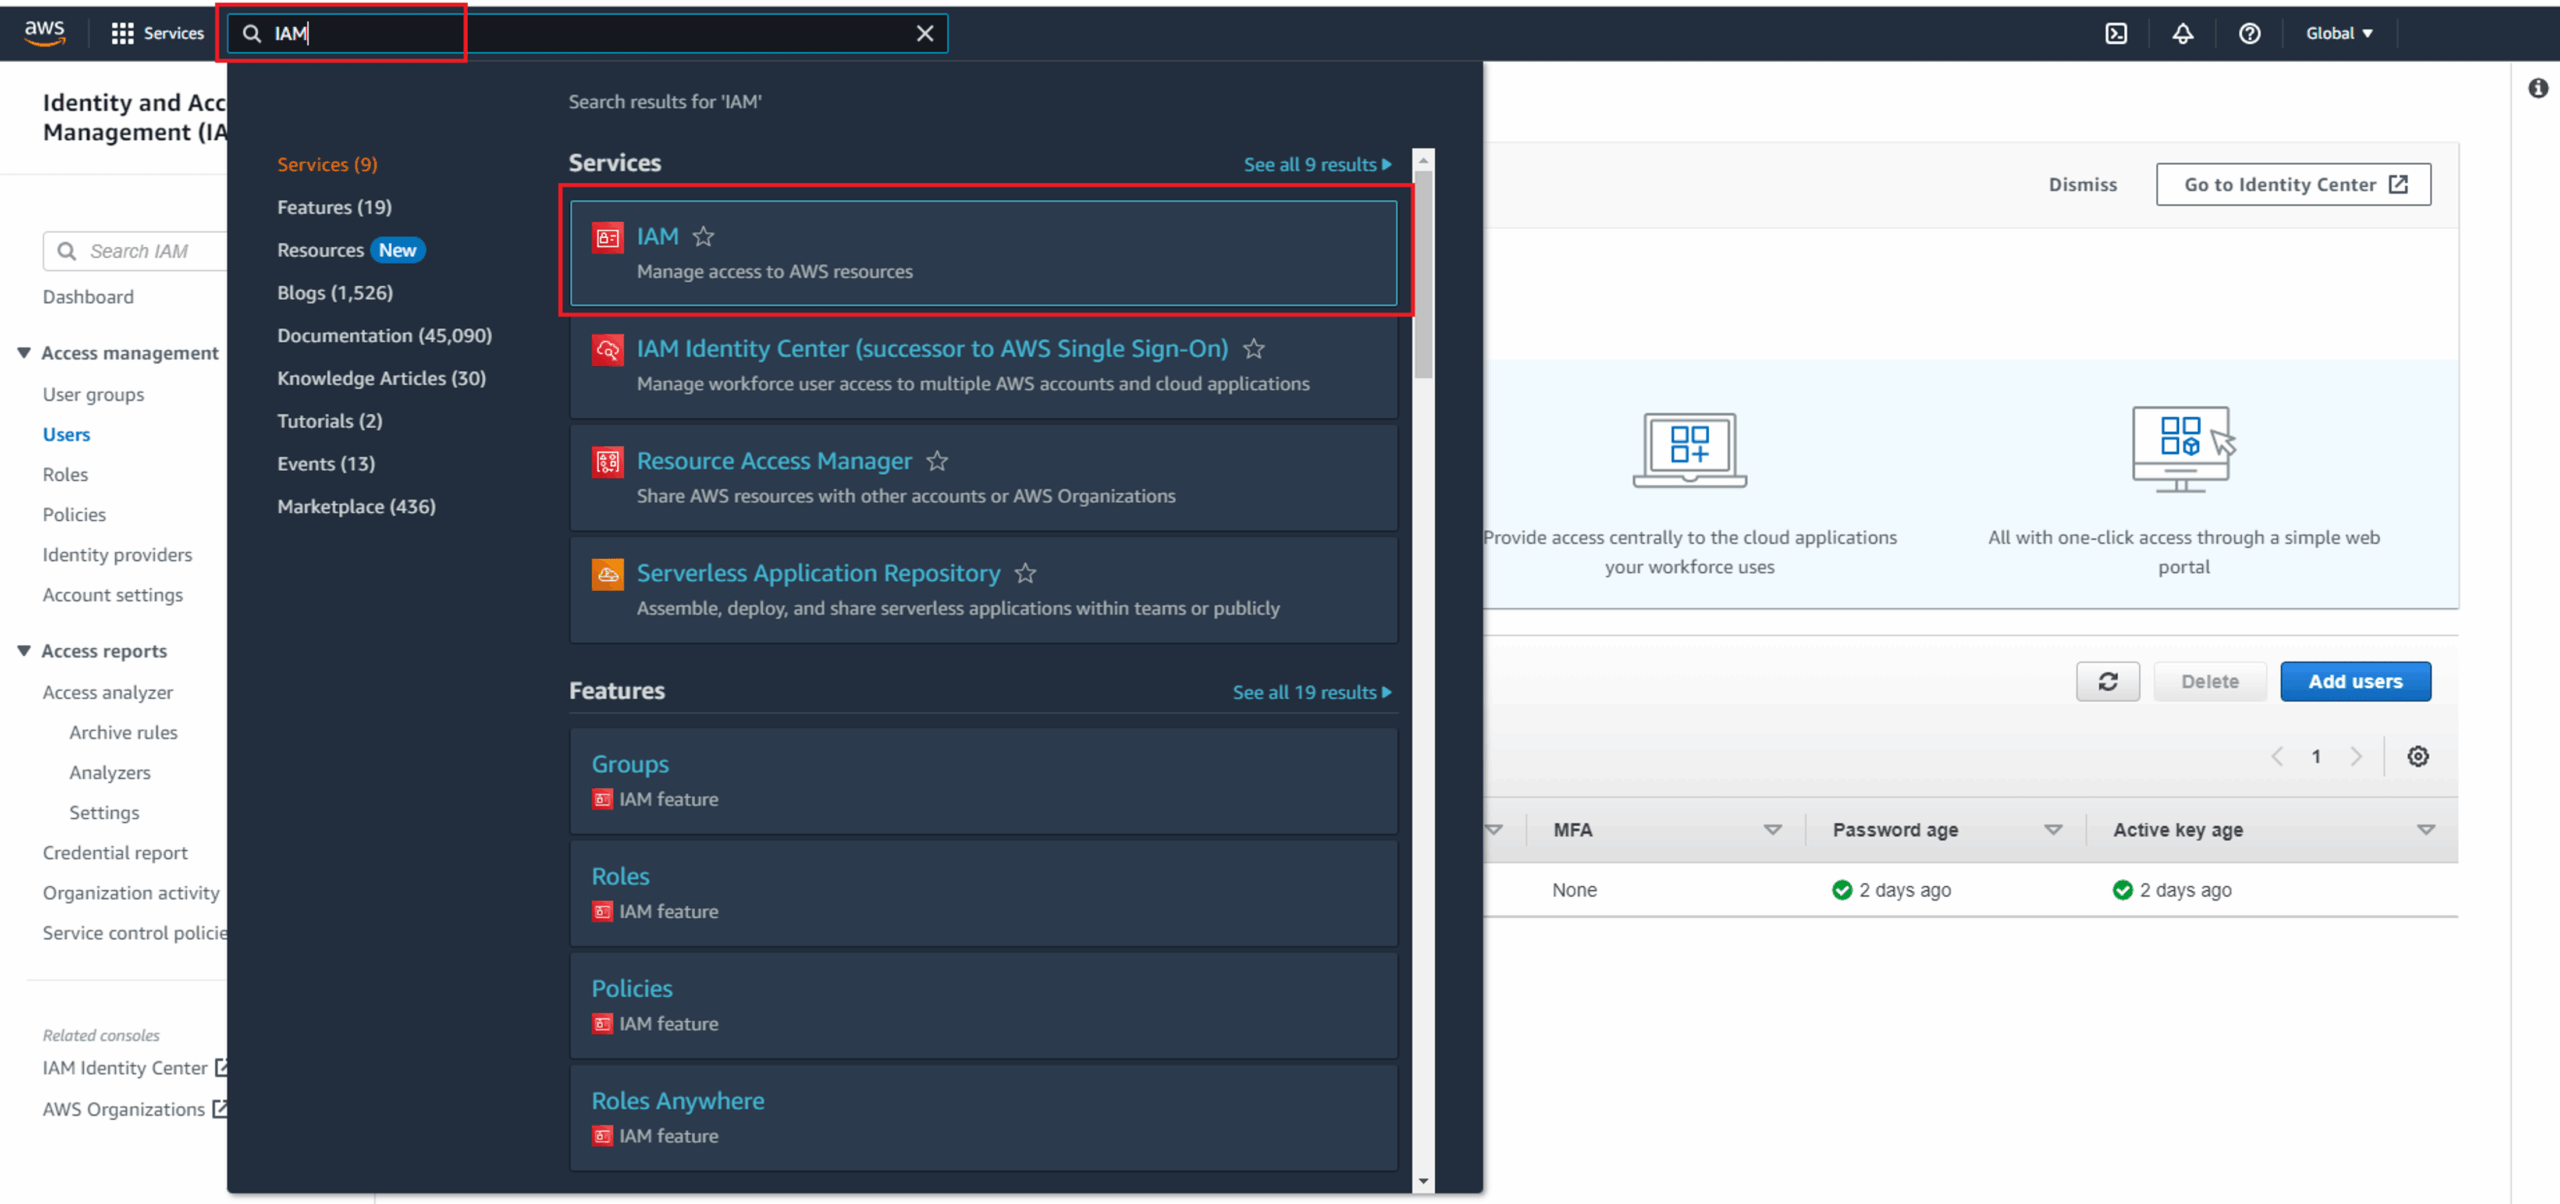Viewport: 2560px width, 1204px height.
Task: Open the info panel icon
Action: [x=2537, y=88]
